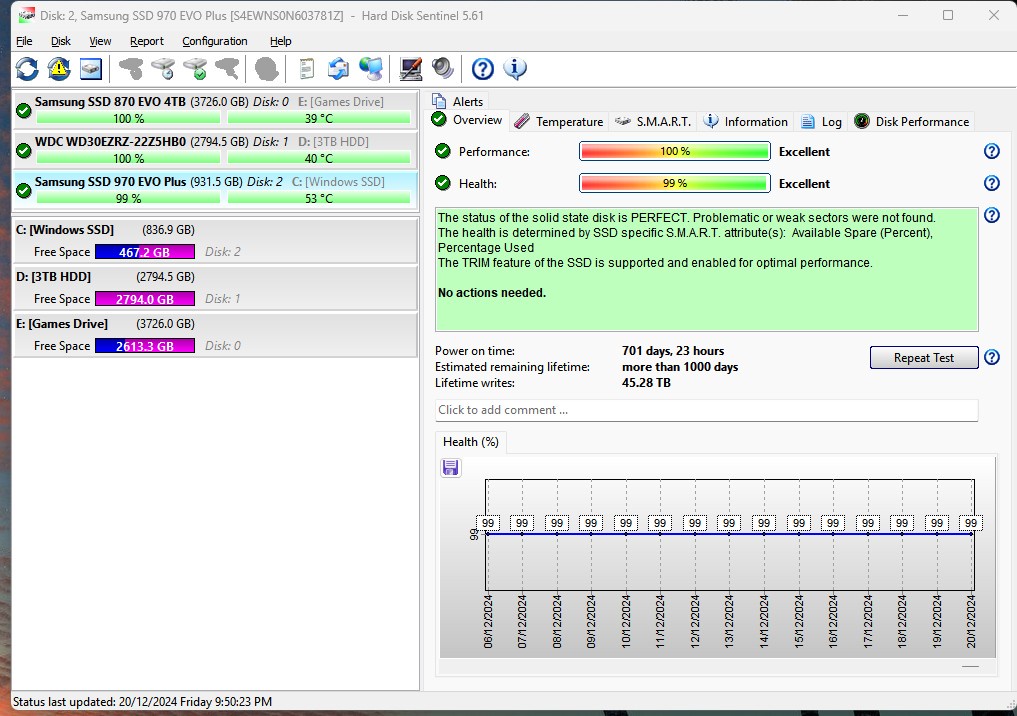Switch to the S.M.A.R.T. tab
Image resolution: width=1017 pixels, height=716 pixels.
(652, 121)
